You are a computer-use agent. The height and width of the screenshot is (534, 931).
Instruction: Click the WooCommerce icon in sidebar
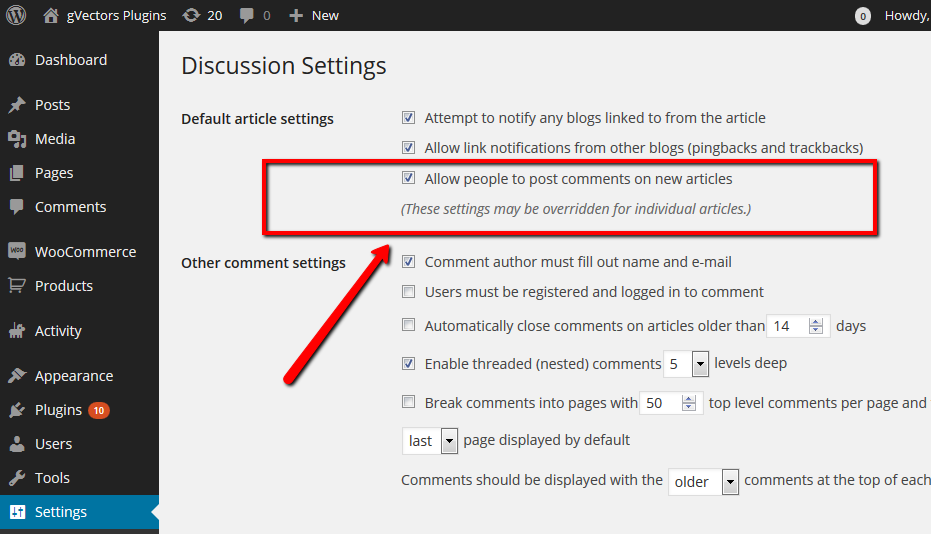pyautogui.click(x=17, y=252)
